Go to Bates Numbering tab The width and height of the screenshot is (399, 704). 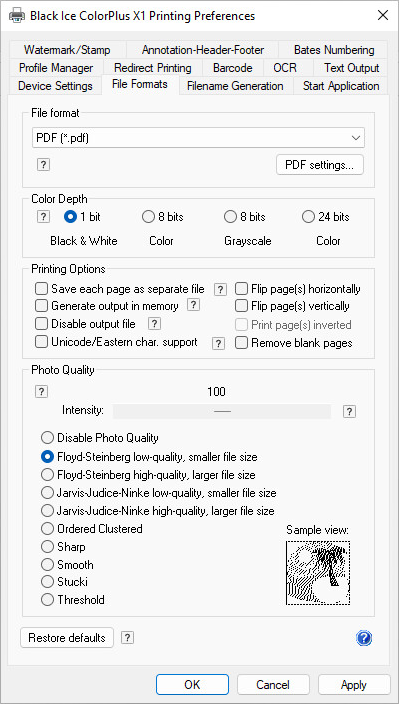(334, 50)
